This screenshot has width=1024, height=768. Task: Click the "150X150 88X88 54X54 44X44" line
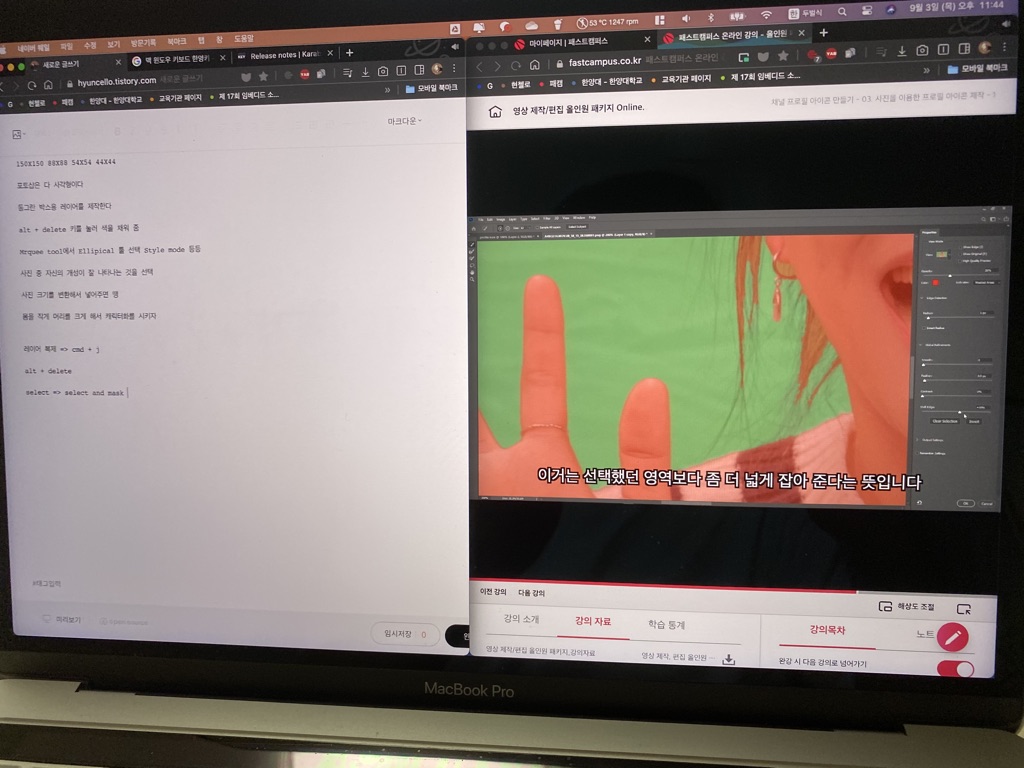[66, 162]
